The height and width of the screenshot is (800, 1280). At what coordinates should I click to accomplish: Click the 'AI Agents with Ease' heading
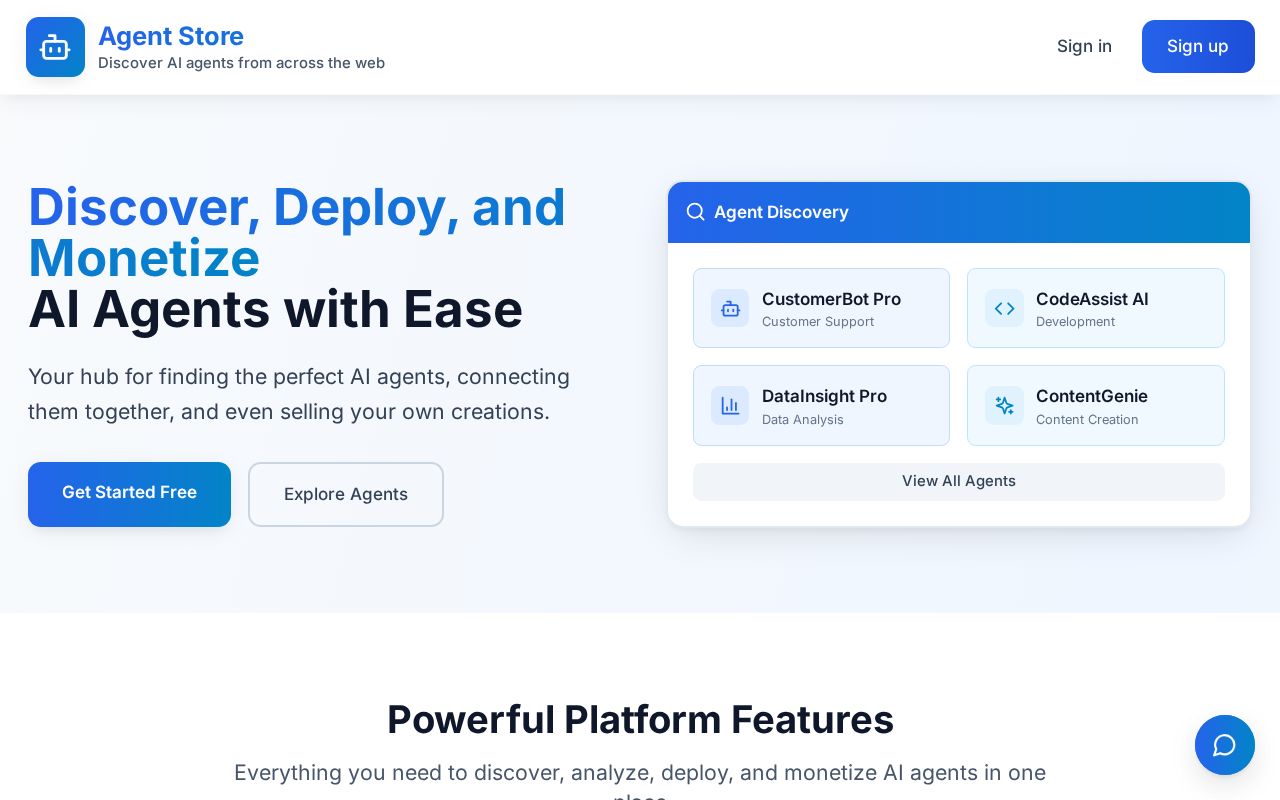tap(275, 309)
